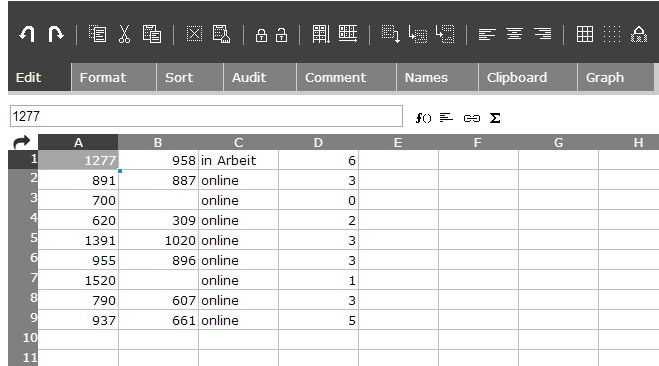Copy selection with the copy icon
The height and width of the screenshot is (366, 659).
tap(98, 34)
